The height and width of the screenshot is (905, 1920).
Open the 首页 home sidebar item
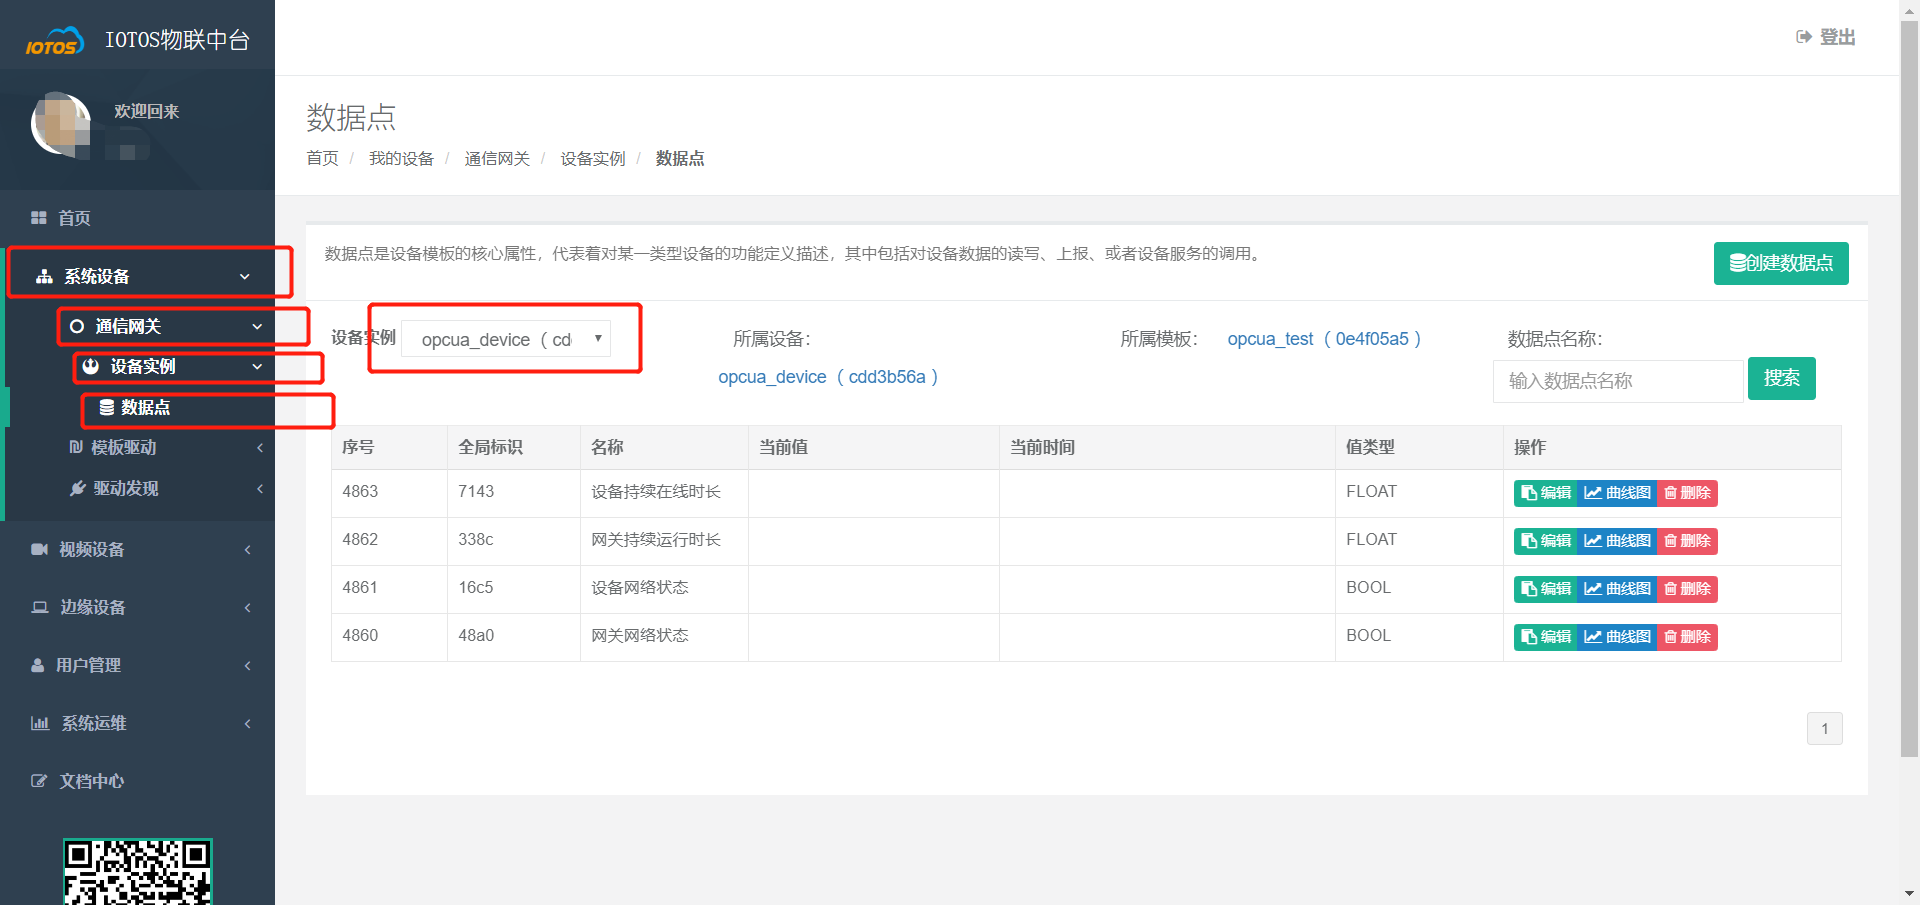pos(74,218)
